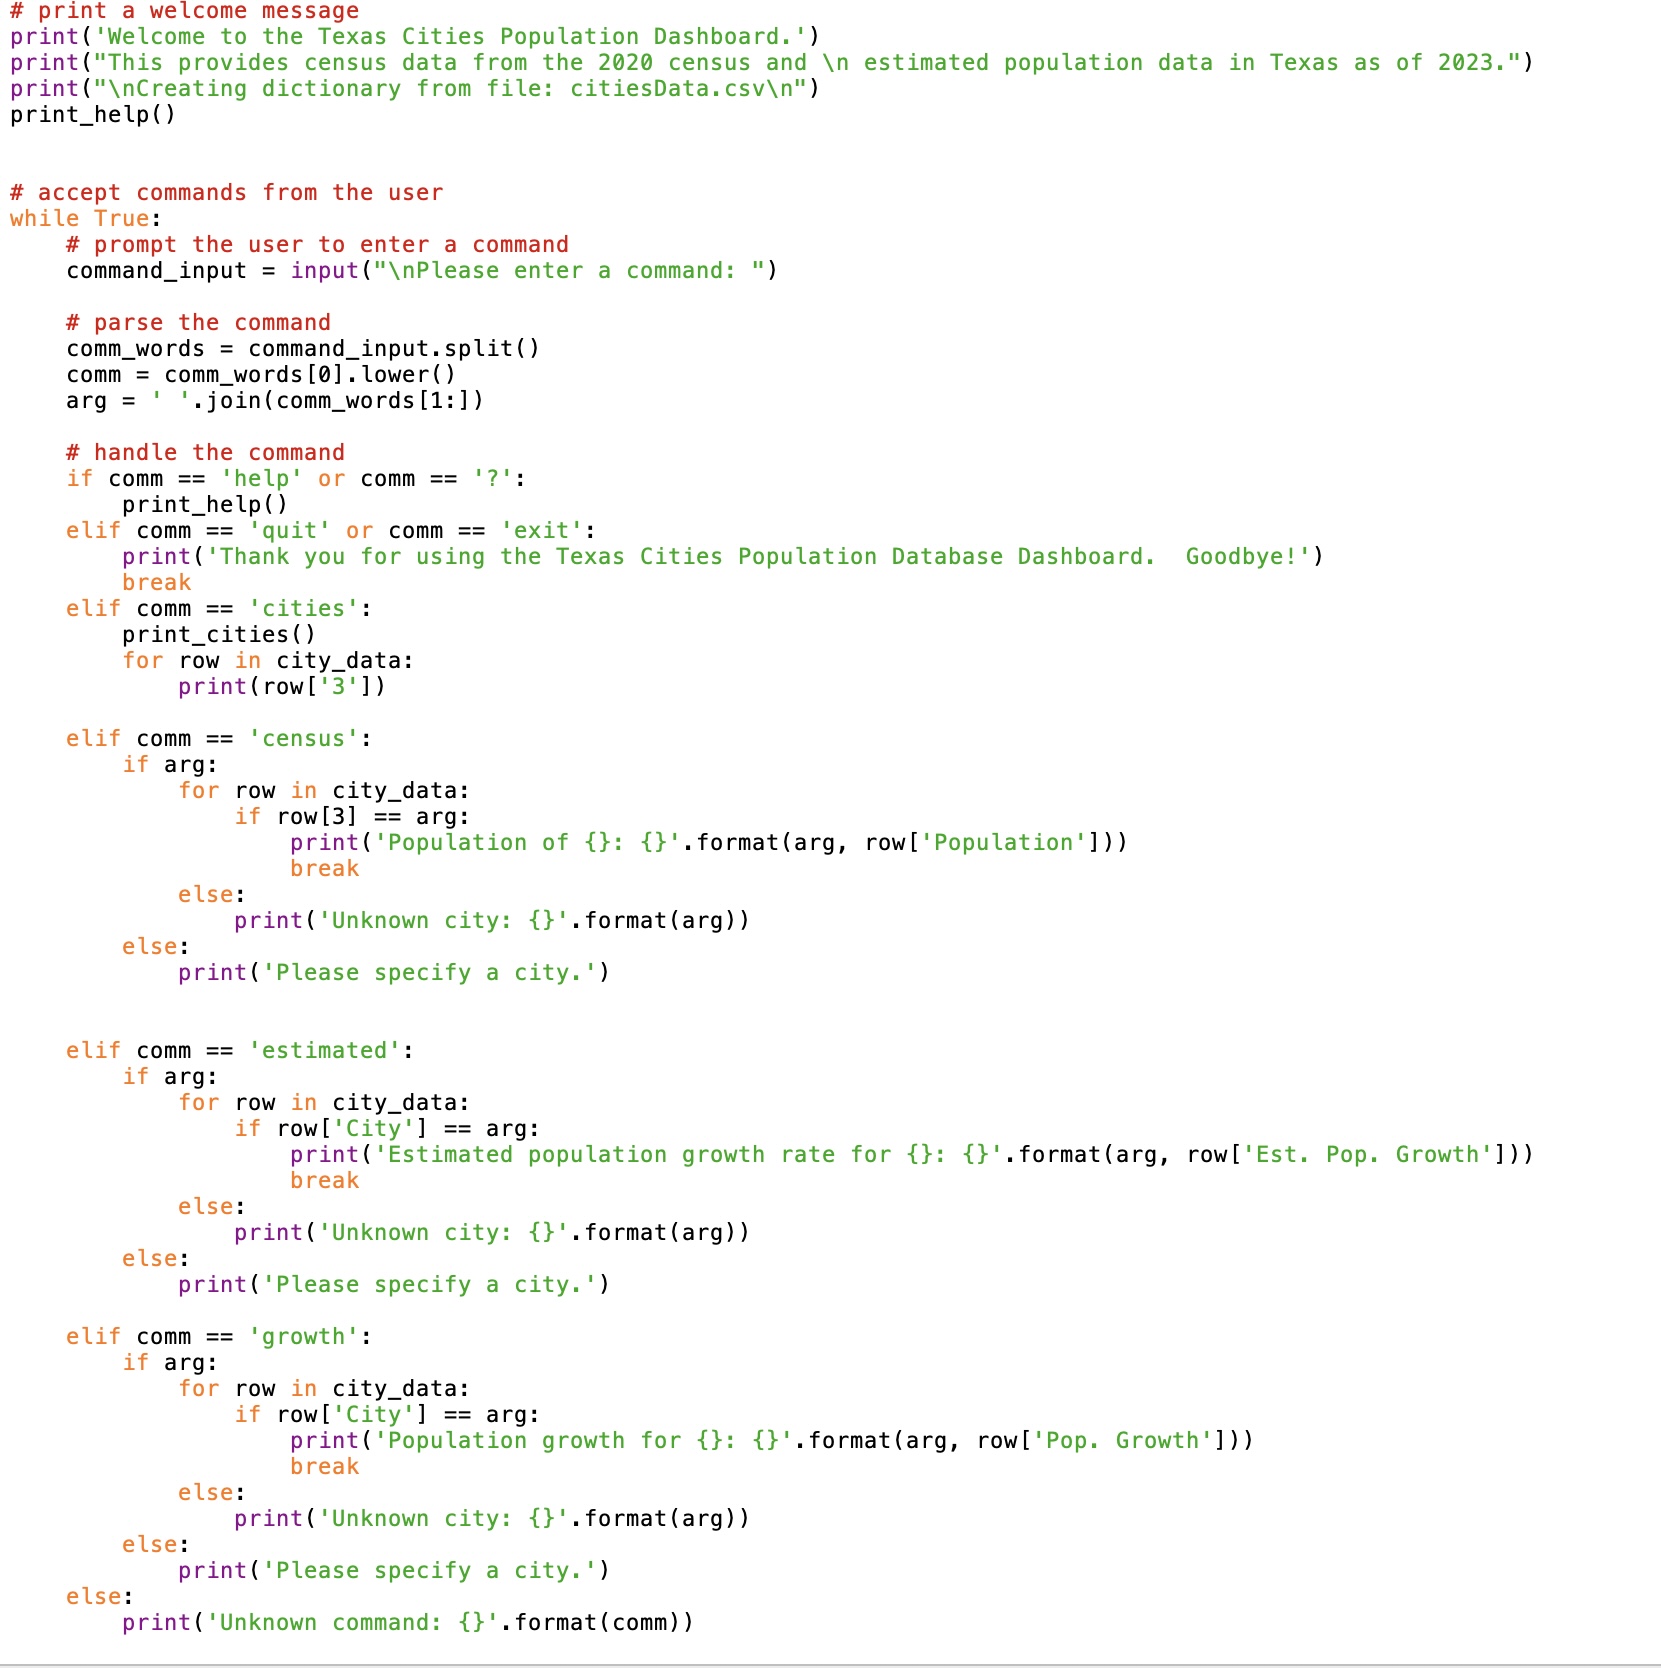This screenshot has height=1668, width=1661.
Task: Click the command_input assignment line
Action: coord(422,270)
